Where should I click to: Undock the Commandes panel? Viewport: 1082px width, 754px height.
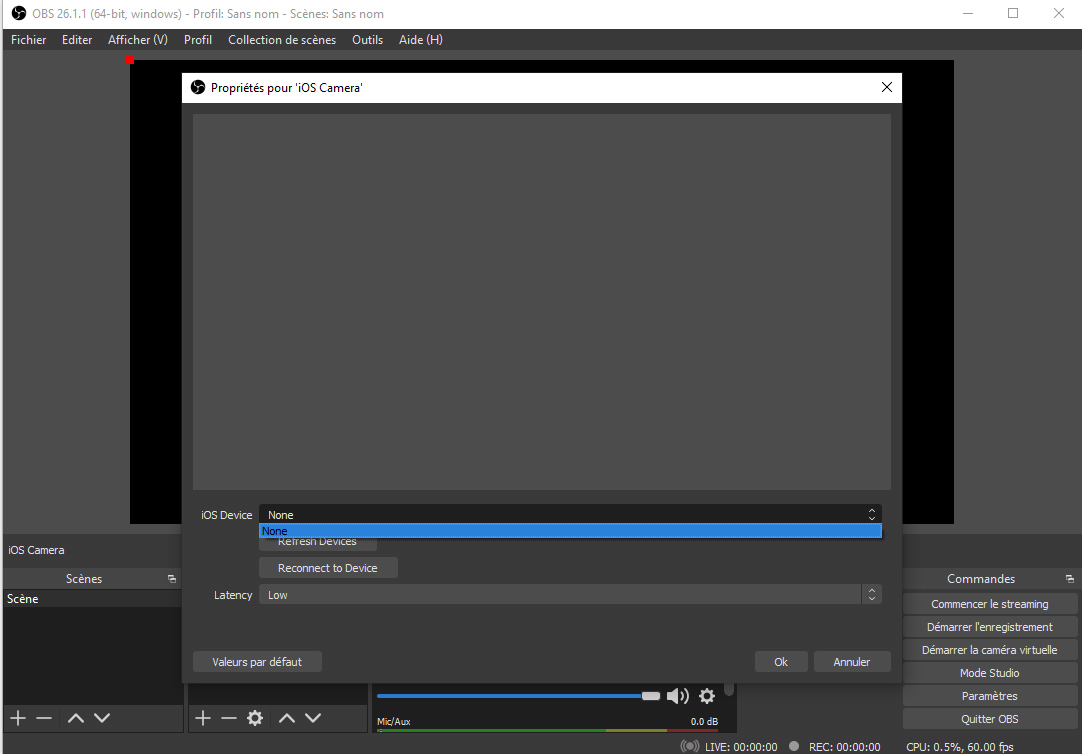[1070, 579]
